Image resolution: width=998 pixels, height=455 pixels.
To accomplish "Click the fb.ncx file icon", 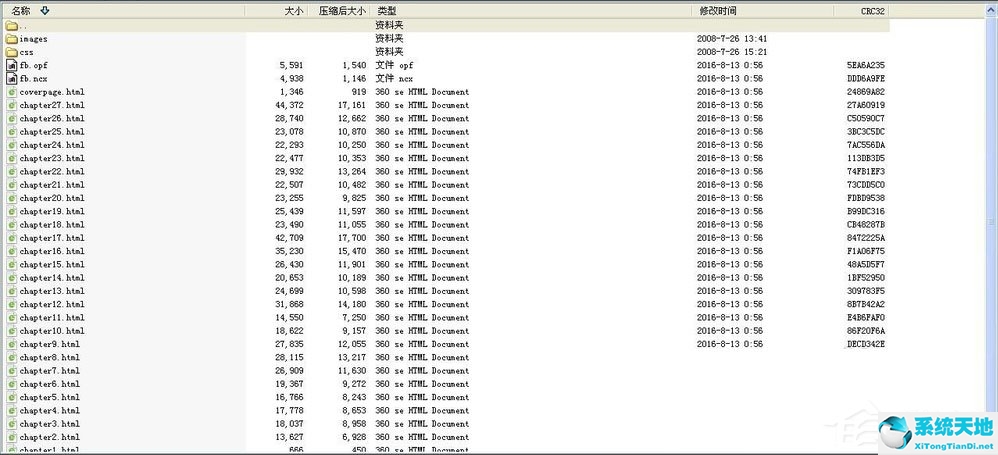I will click(x=11, y=79).
